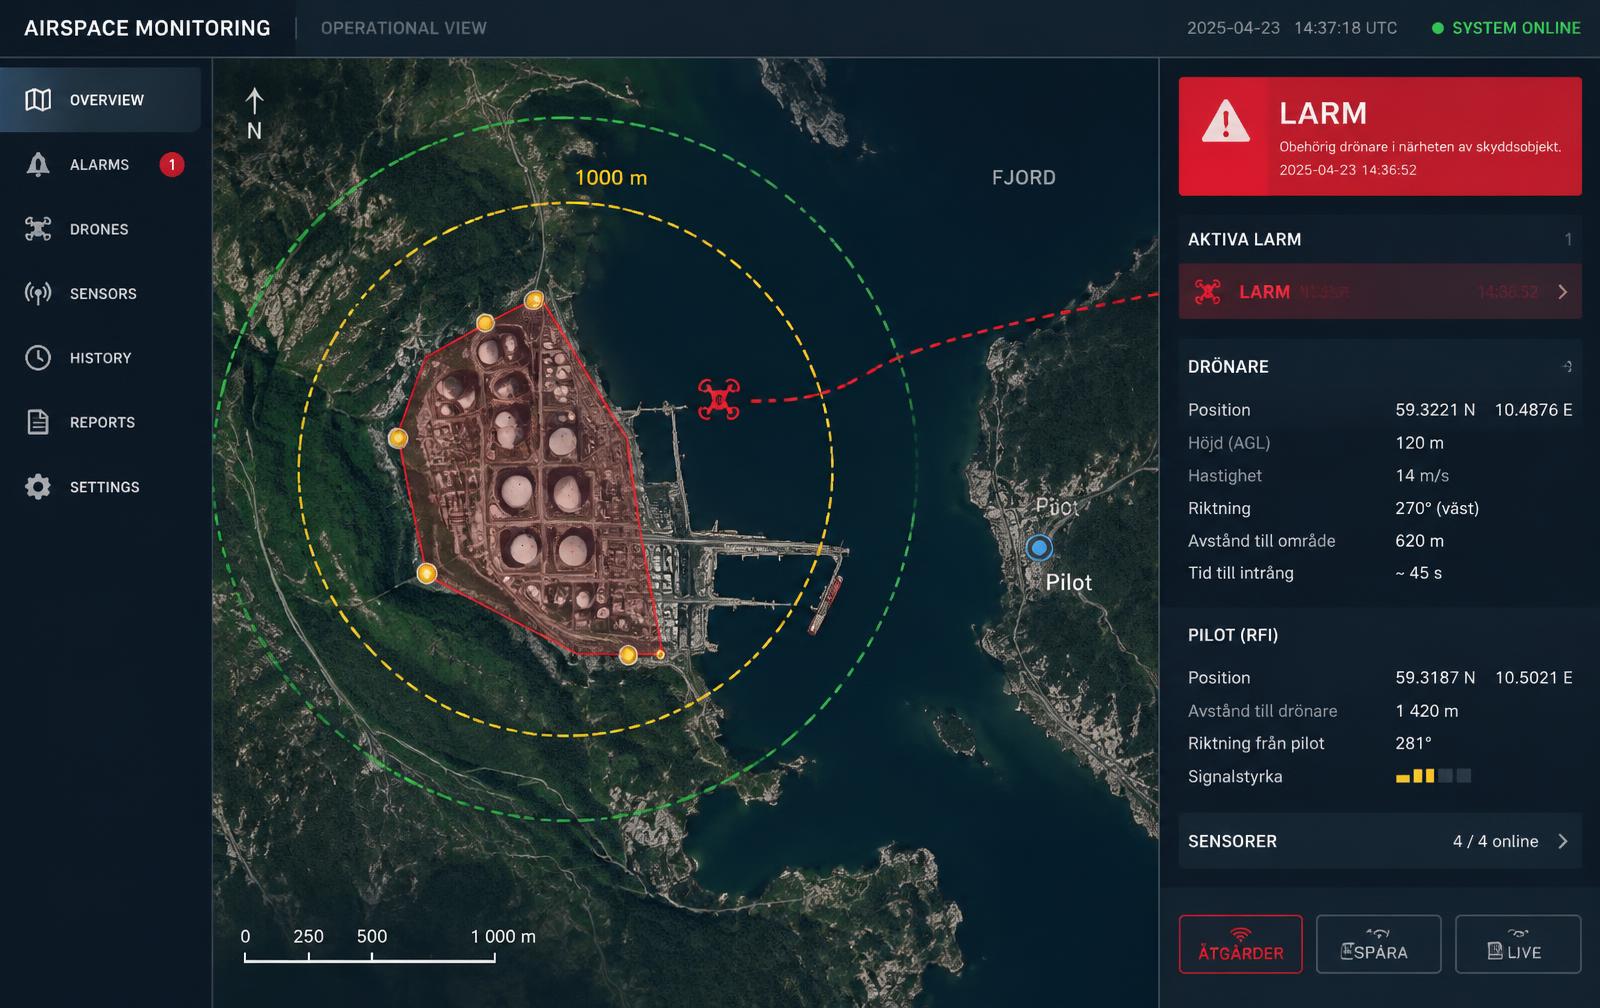Select the northernmost yellow sensor marker
This screenshot has height=1008, width=1600.
[534, 300]
